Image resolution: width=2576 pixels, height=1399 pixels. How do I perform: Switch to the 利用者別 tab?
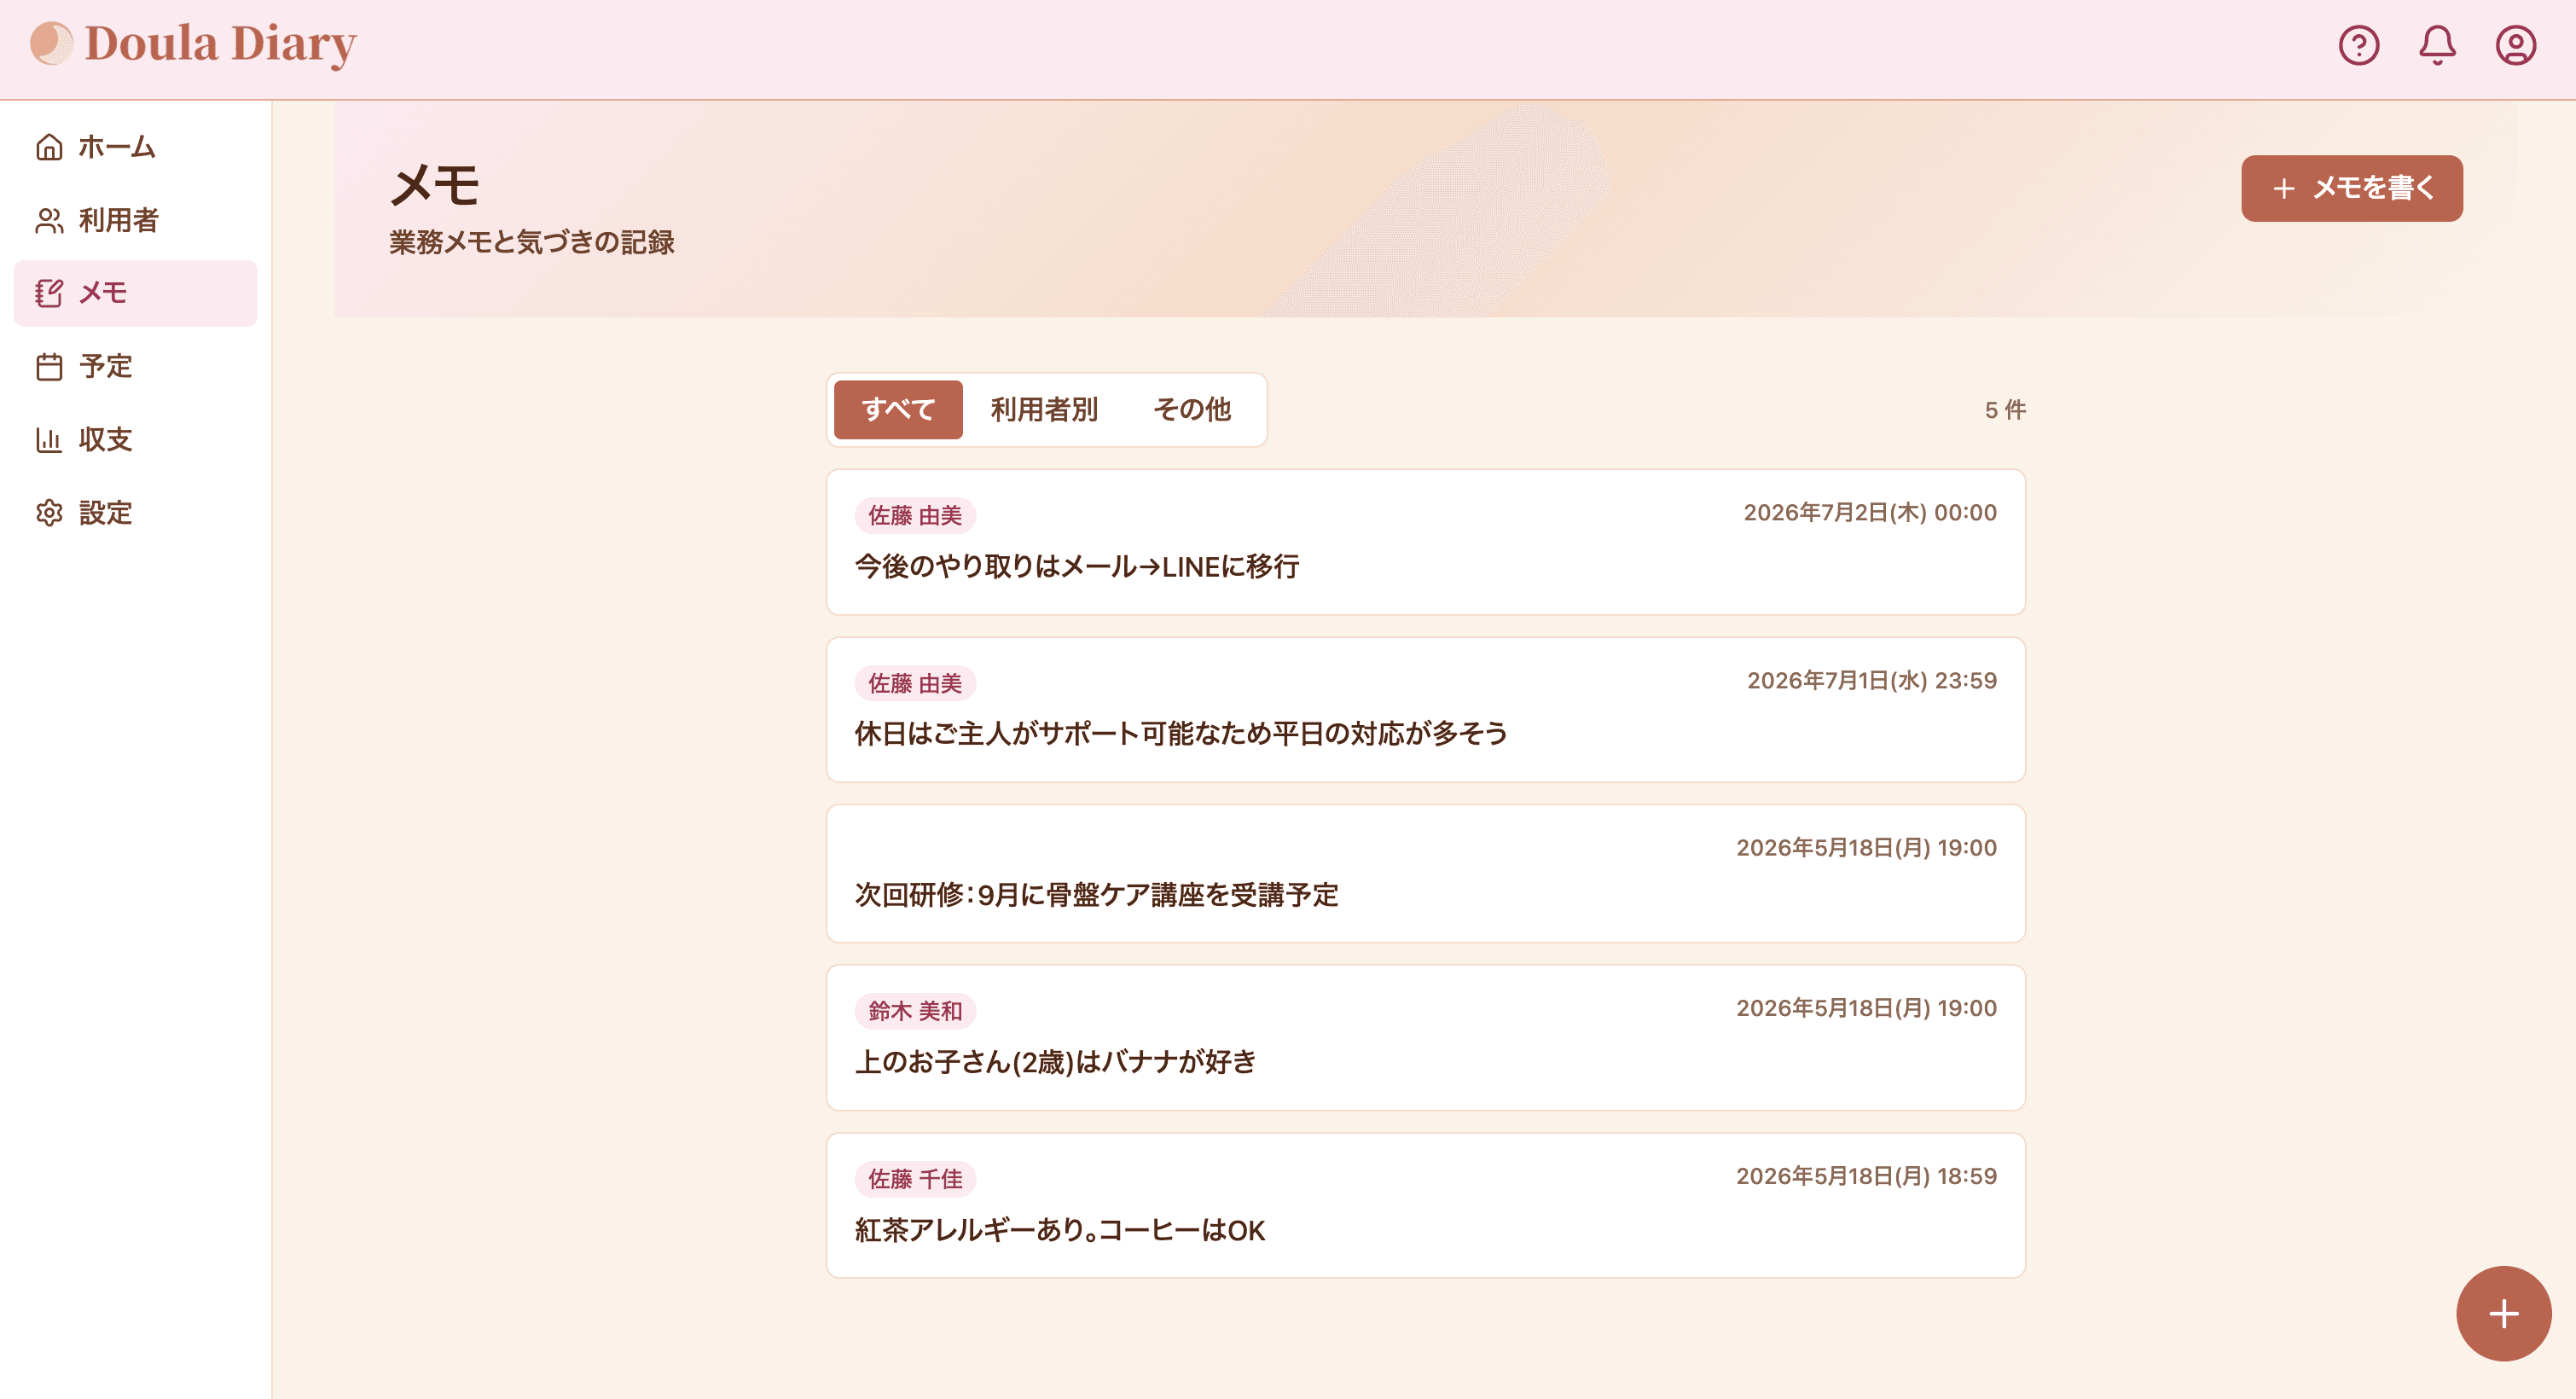[x=1044, y=409]
